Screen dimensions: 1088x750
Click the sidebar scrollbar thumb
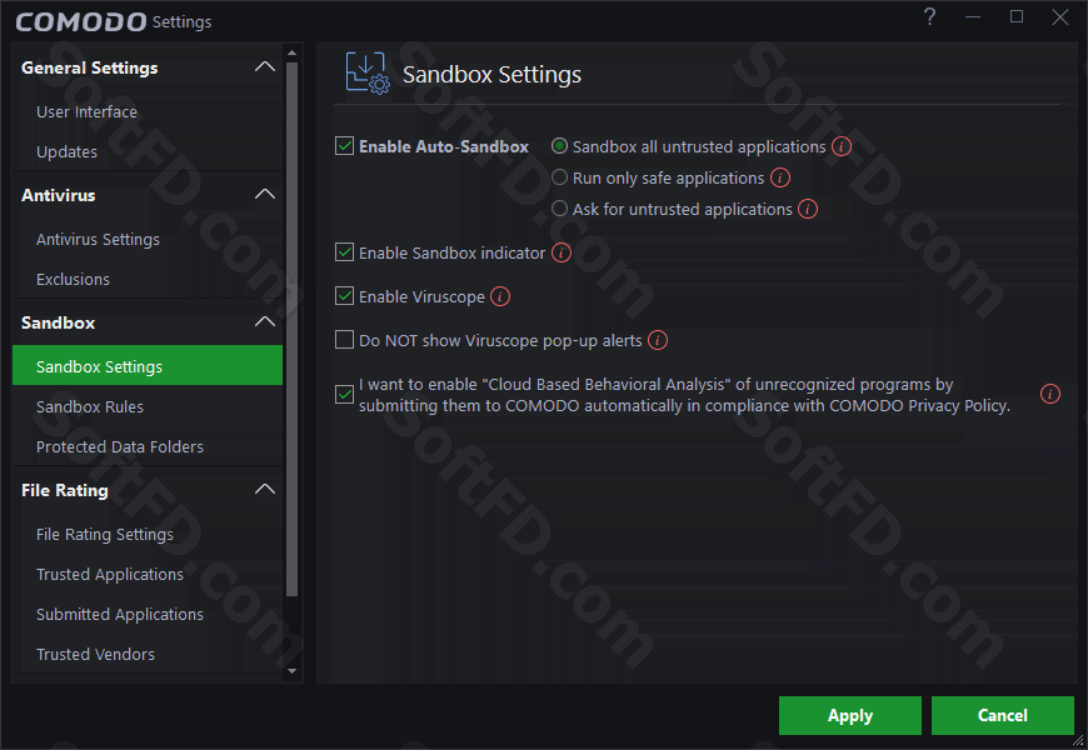point(292,329)
